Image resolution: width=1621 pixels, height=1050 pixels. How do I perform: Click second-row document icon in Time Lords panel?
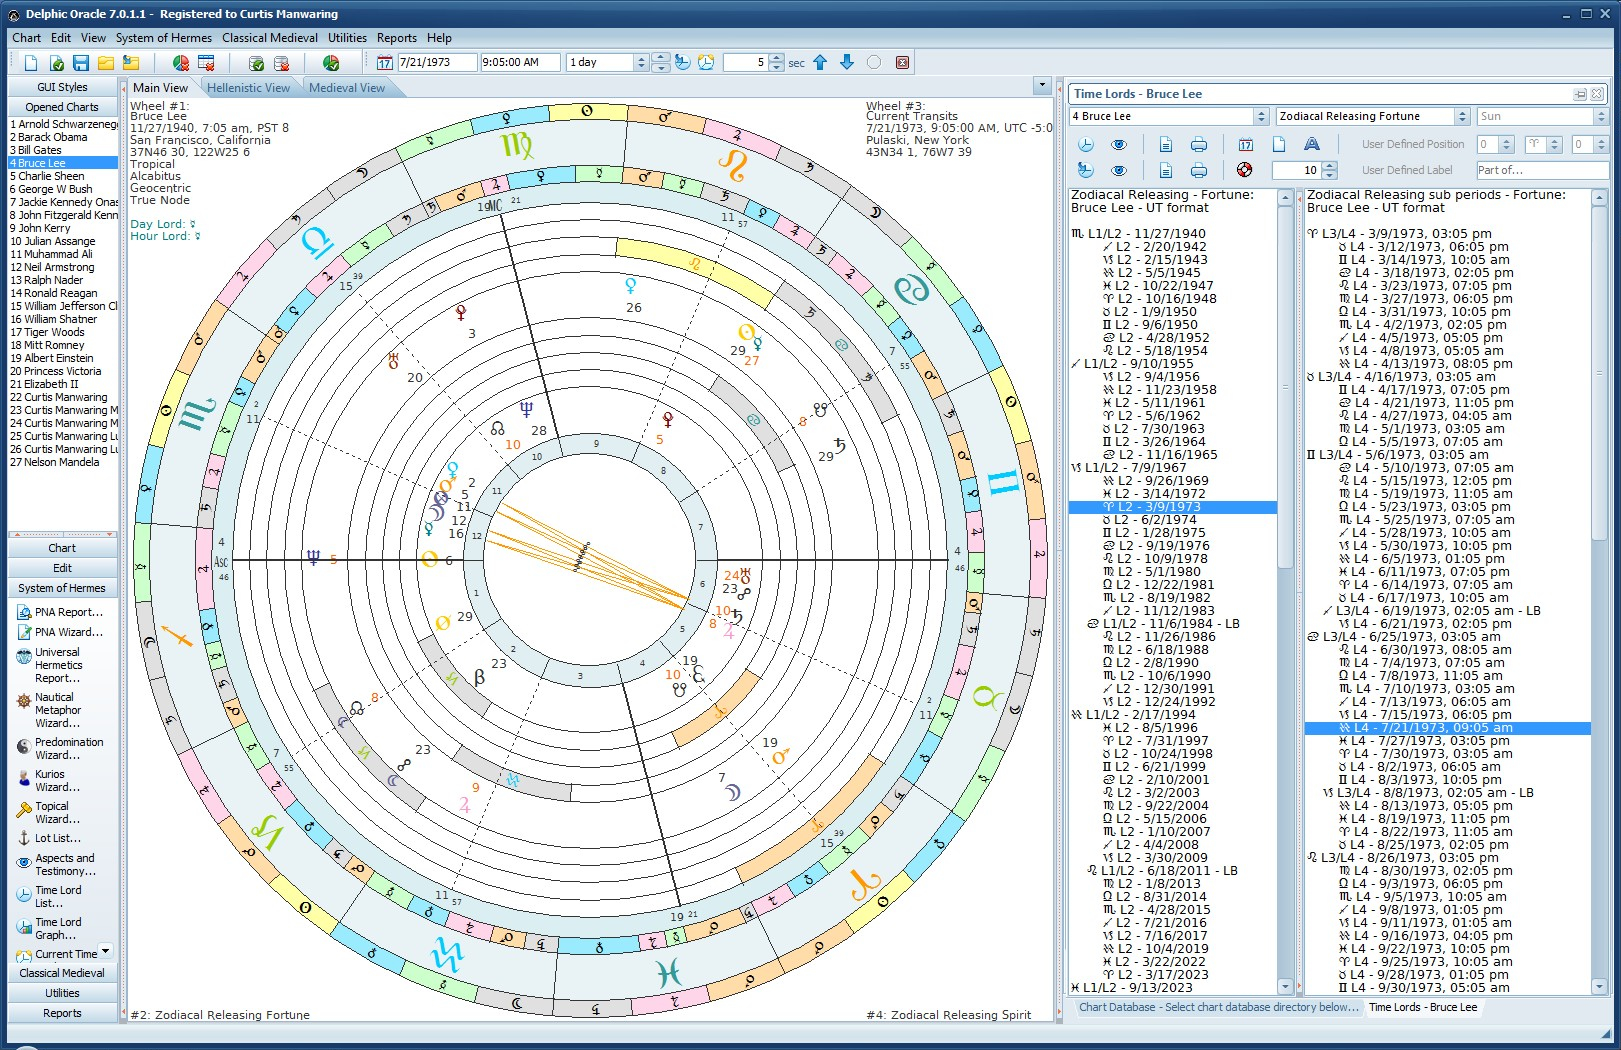click(x=1166, y=170)
